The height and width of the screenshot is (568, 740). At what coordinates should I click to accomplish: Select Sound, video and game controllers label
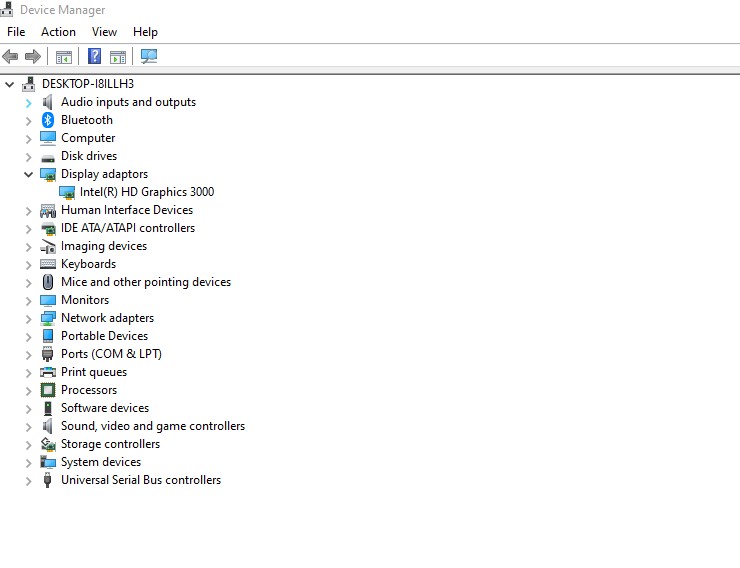pos(153,426)
